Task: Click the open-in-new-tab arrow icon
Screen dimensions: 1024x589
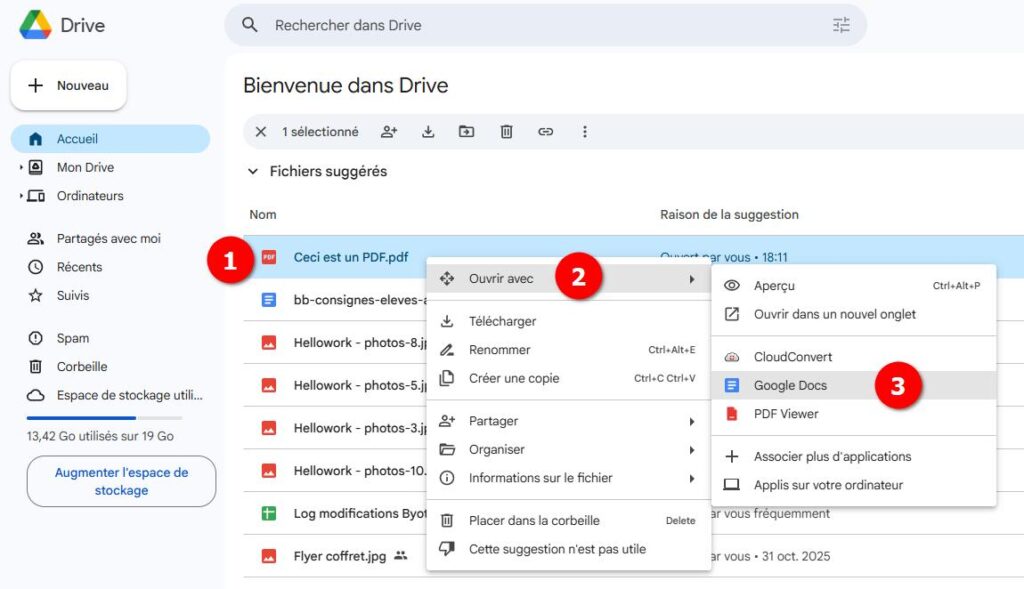Action: coord(732,314)
